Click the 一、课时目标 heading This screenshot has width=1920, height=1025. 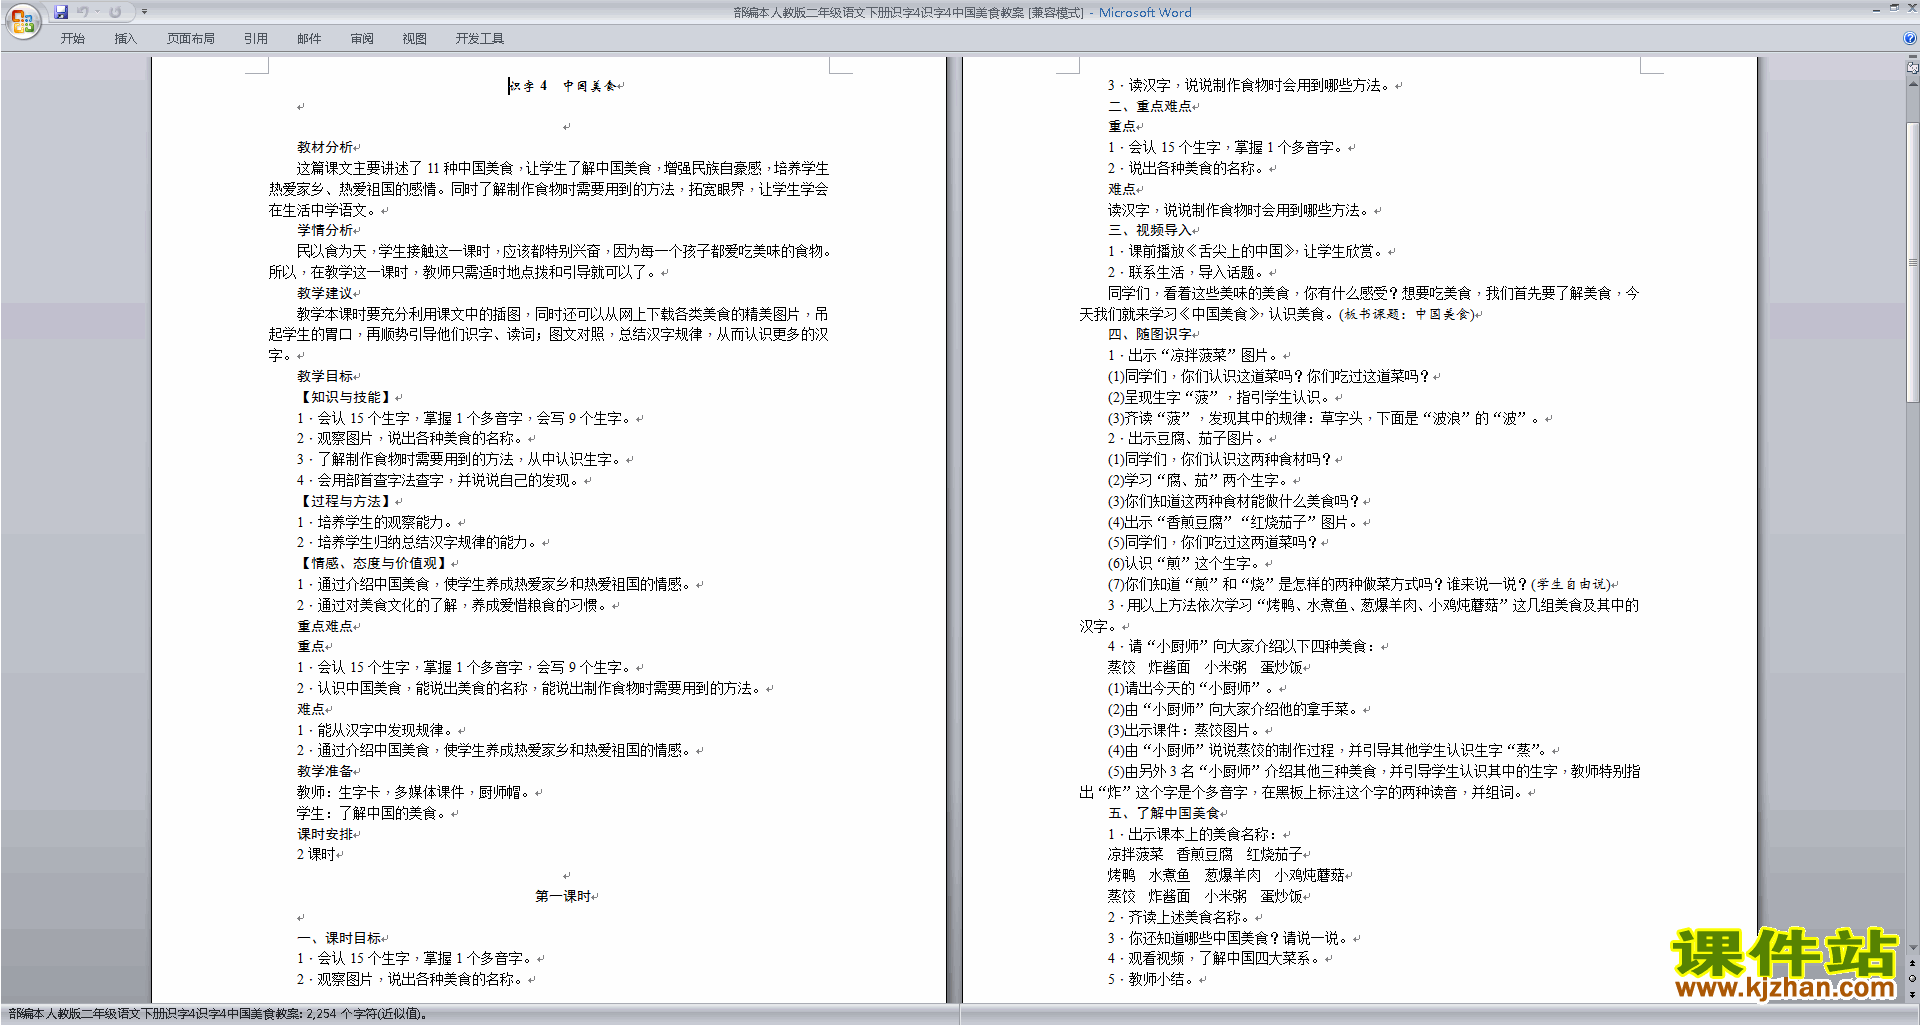(x=339, y=939)
